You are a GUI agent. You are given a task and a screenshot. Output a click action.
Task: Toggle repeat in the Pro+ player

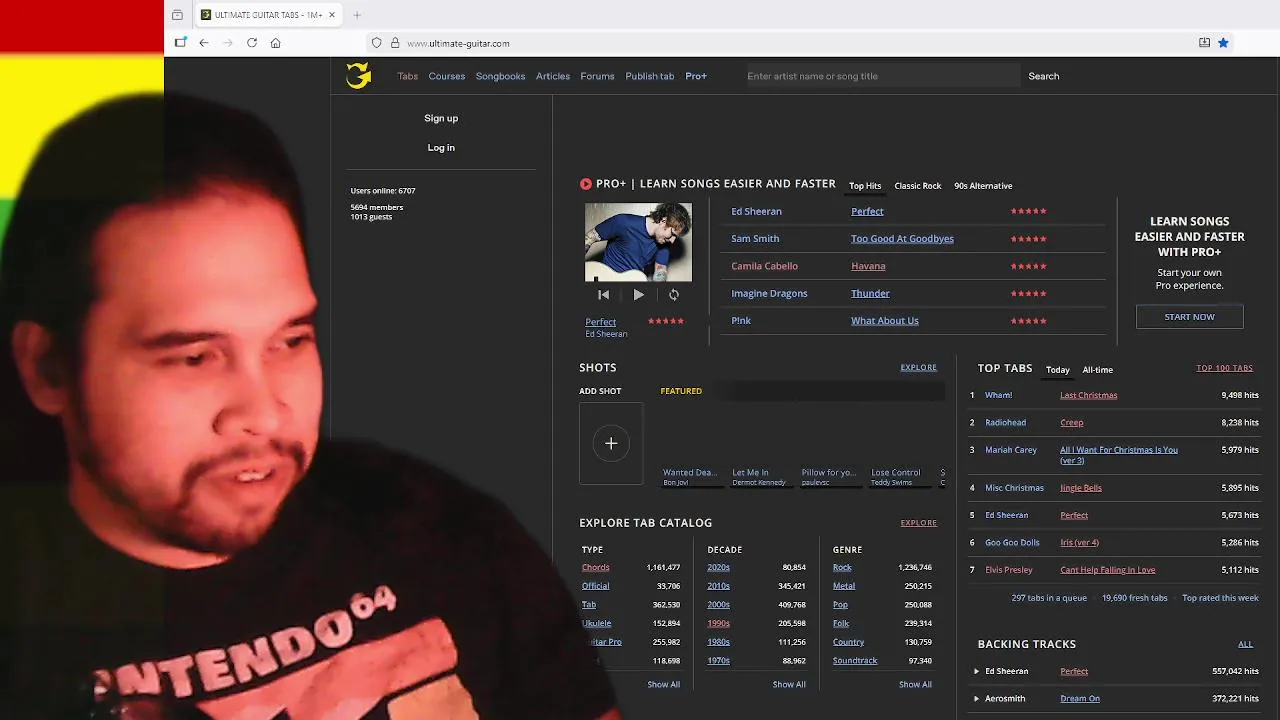point(674,295)
